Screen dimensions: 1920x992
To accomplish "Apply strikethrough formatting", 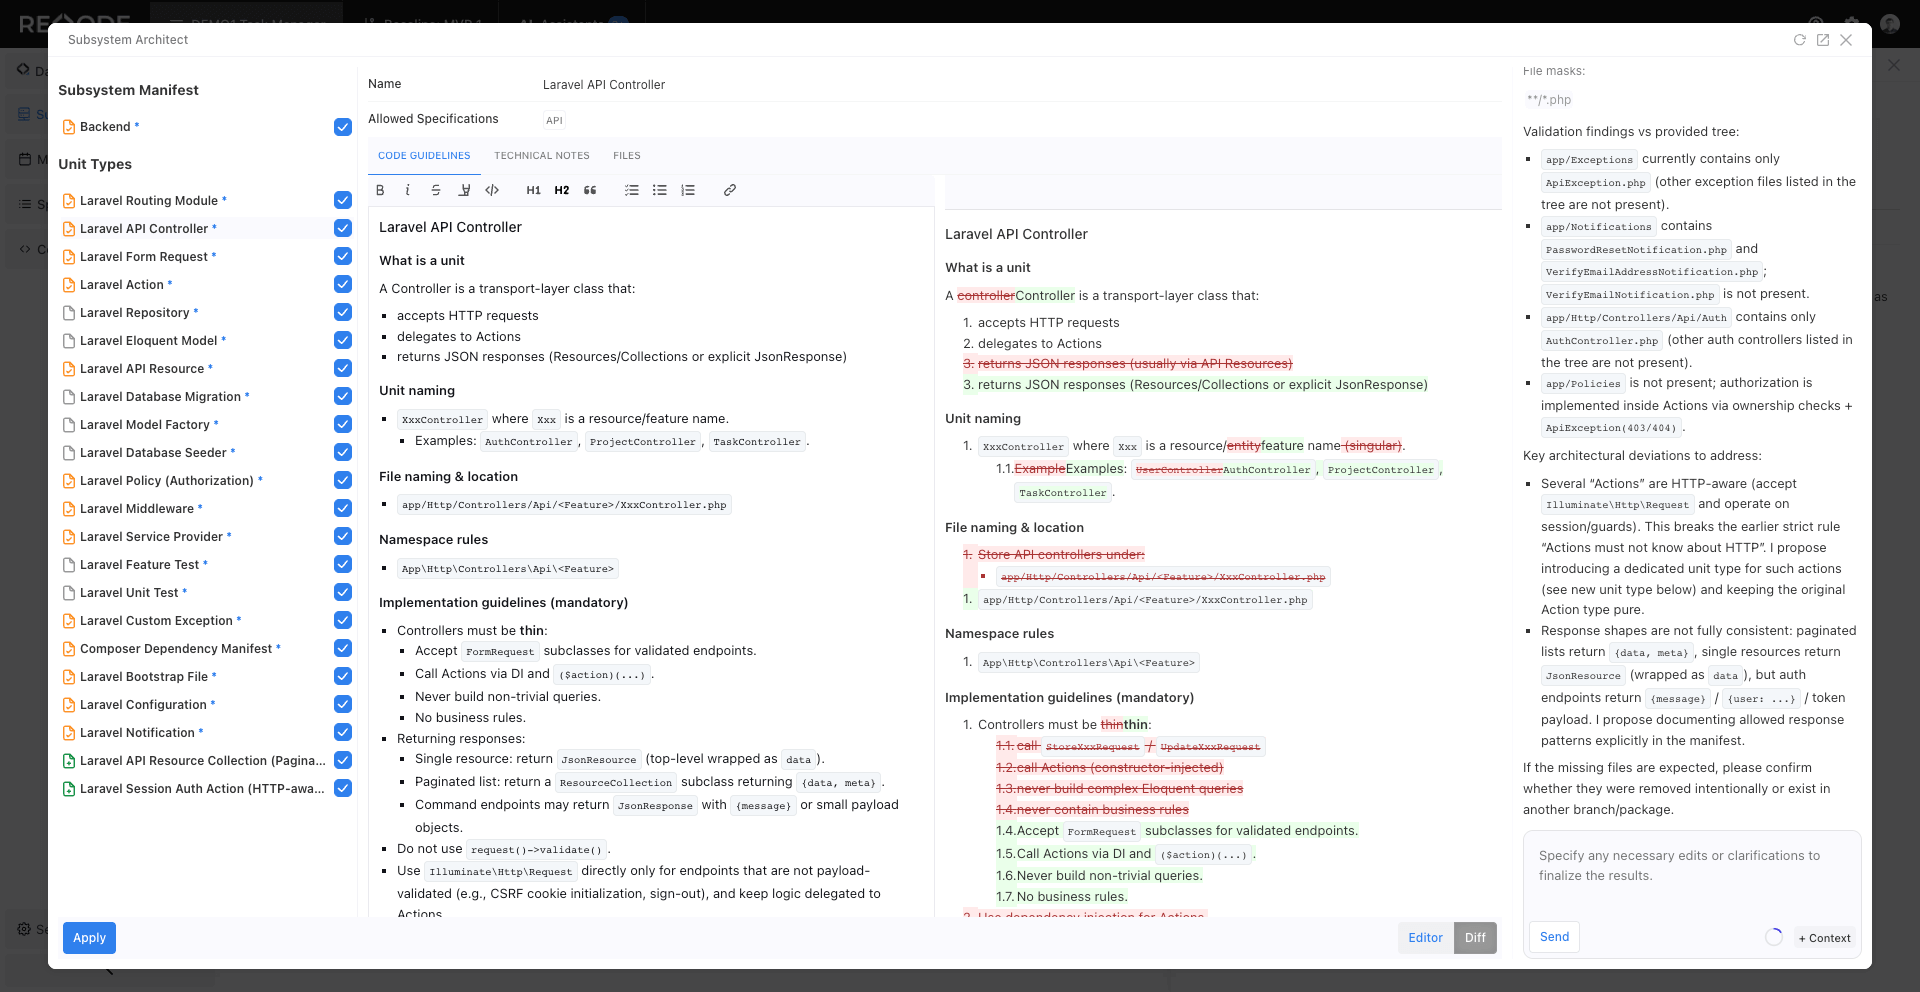I will 436,190.
